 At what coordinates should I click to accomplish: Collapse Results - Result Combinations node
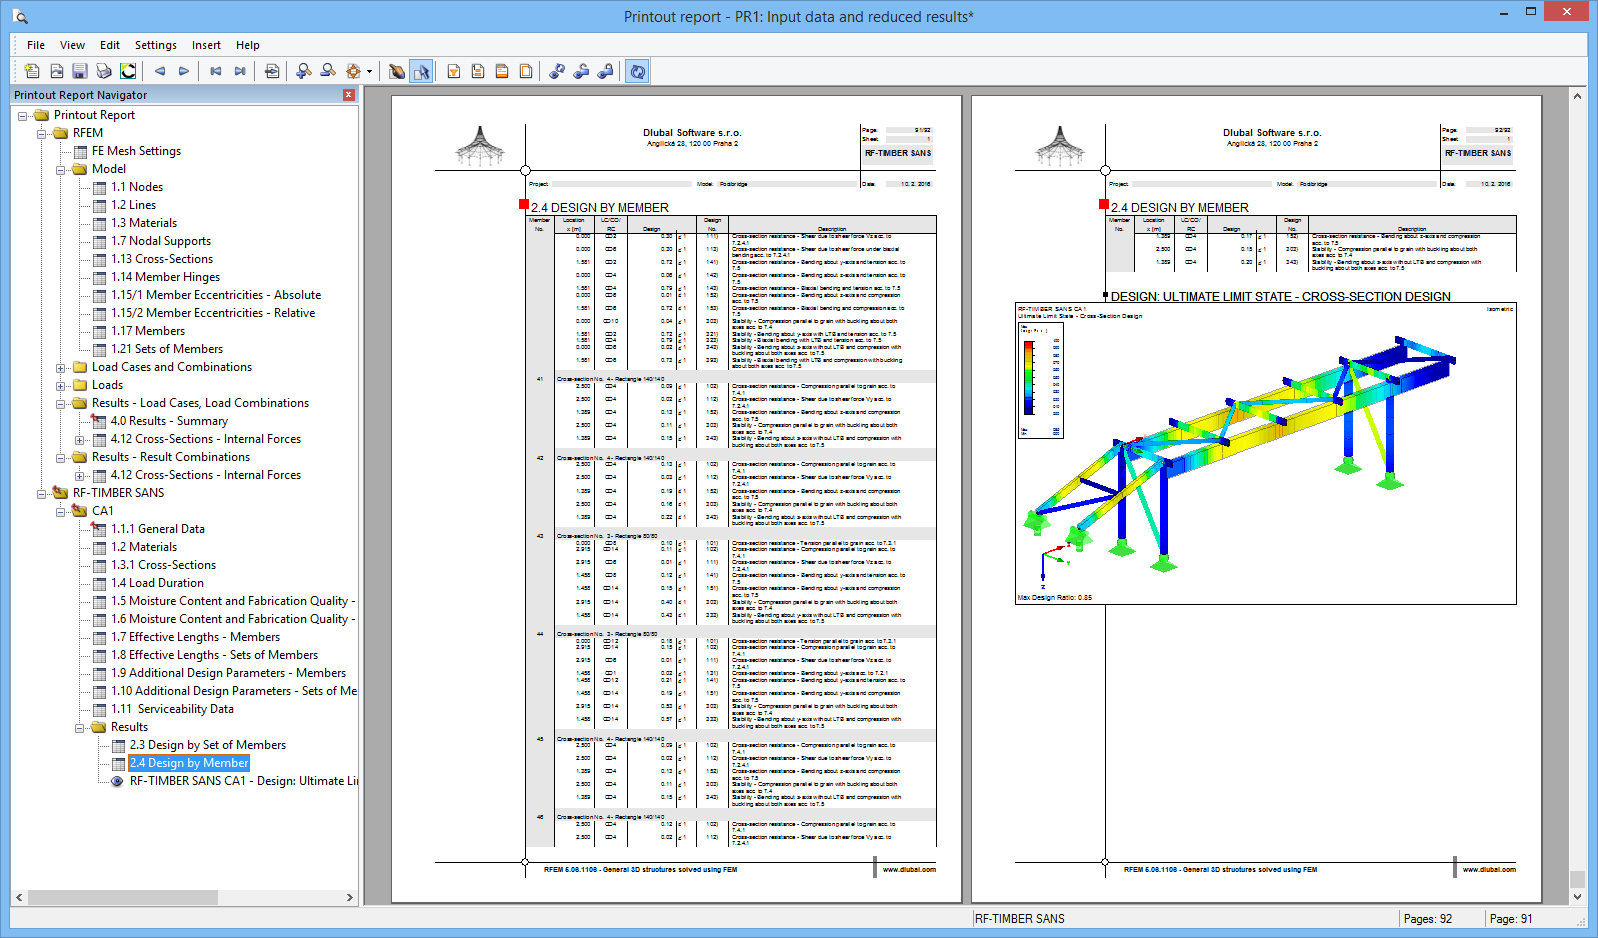click(x=61, y=457)
